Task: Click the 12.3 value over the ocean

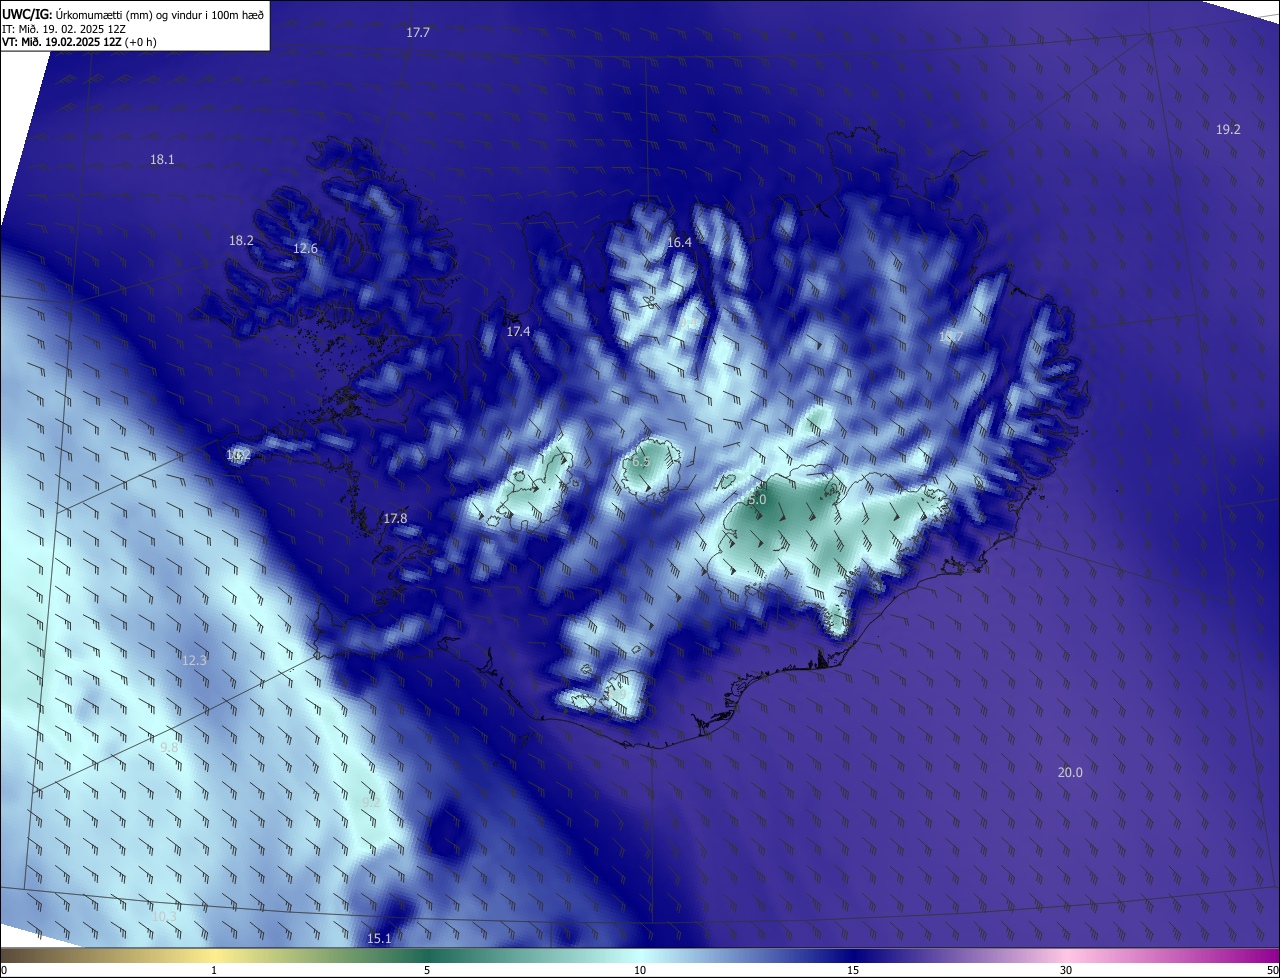Action: click(194, 661)
